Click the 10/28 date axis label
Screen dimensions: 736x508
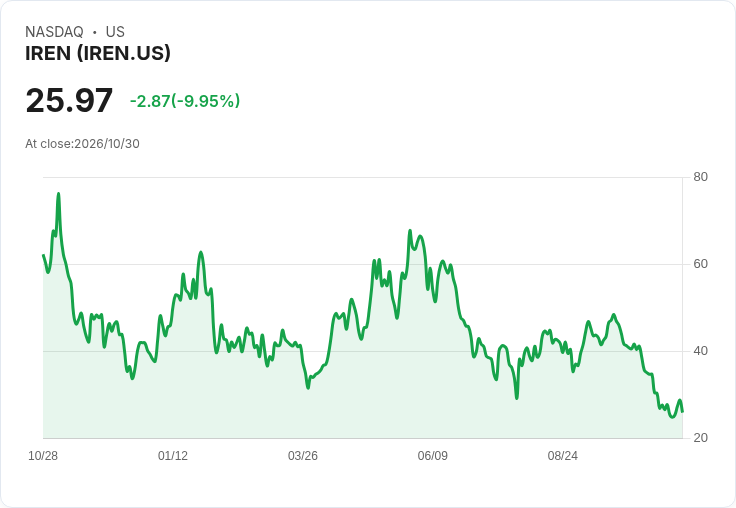point(43,456)
